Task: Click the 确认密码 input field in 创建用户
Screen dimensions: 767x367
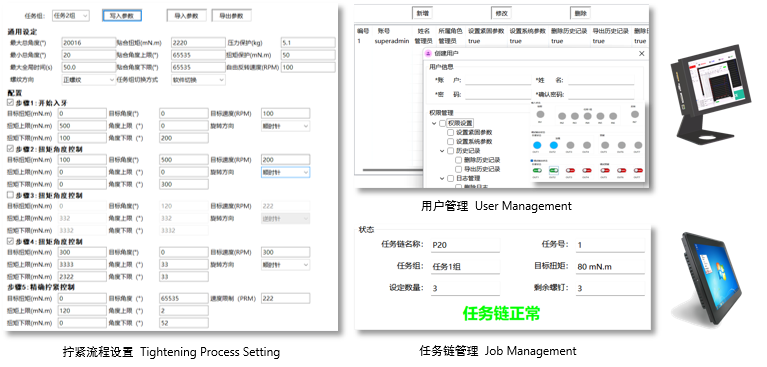Action: [x=601, y=94]
